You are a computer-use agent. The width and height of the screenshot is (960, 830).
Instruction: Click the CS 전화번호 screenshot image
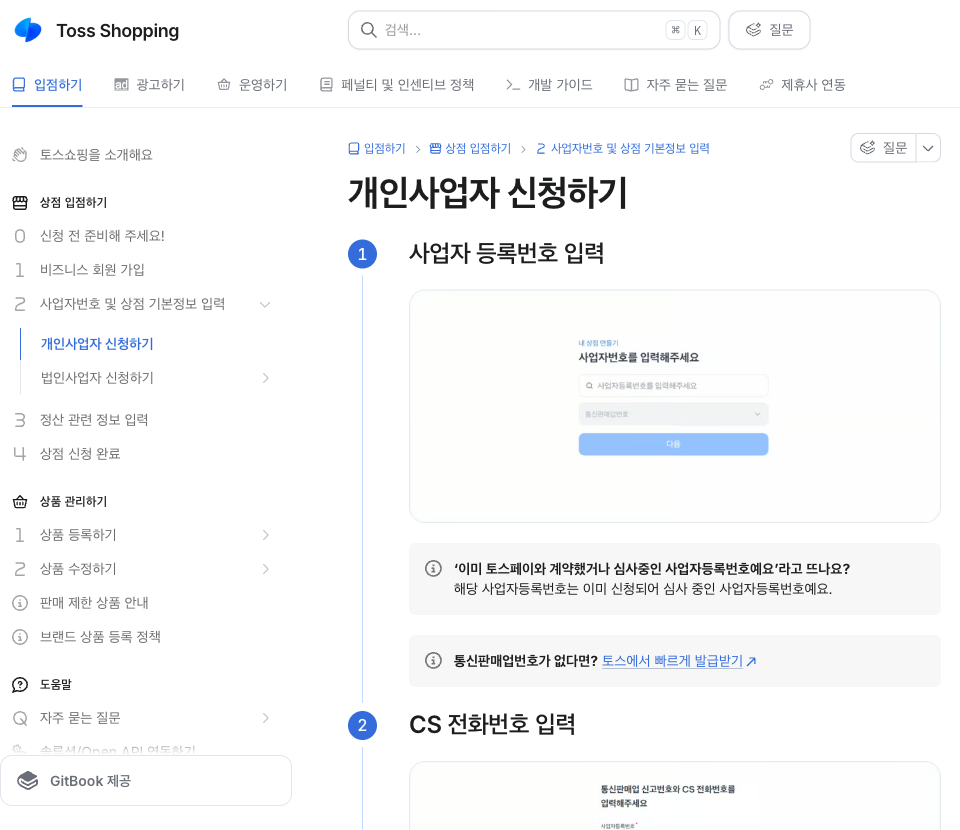(x=675, y=796)
